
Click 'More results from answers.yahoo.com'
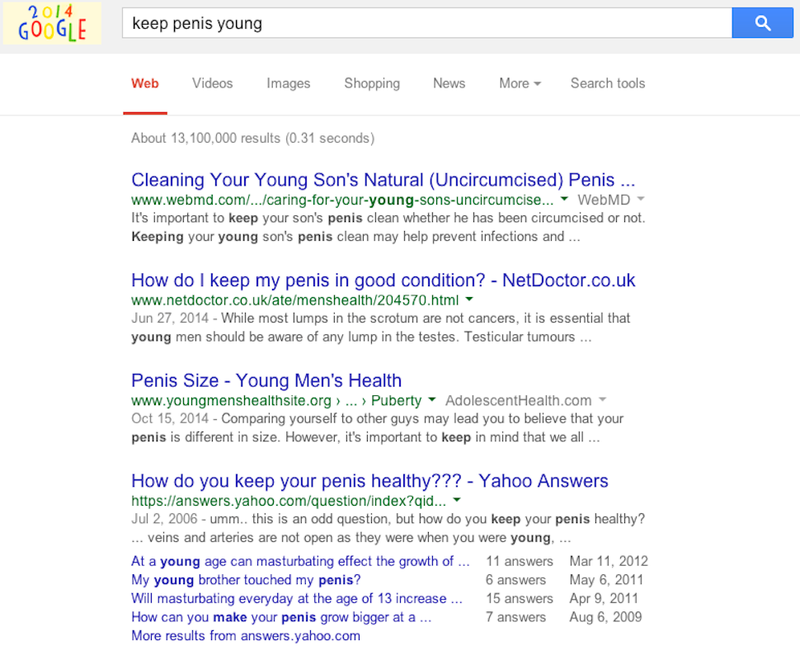pyautogui.click(x=246, y=636)
